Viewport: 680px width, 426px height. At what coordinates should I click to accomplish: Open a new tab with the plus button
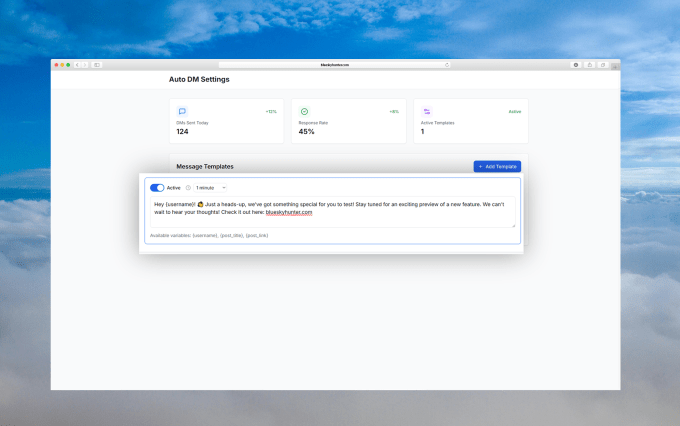[615, 67]
